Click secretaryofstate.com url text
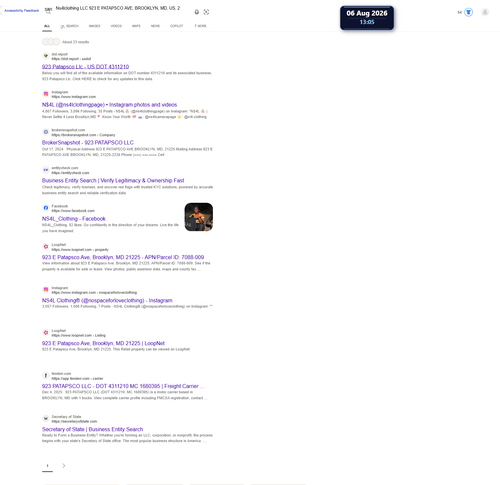The width and height of the screenshot is (500, 485). 74,421
